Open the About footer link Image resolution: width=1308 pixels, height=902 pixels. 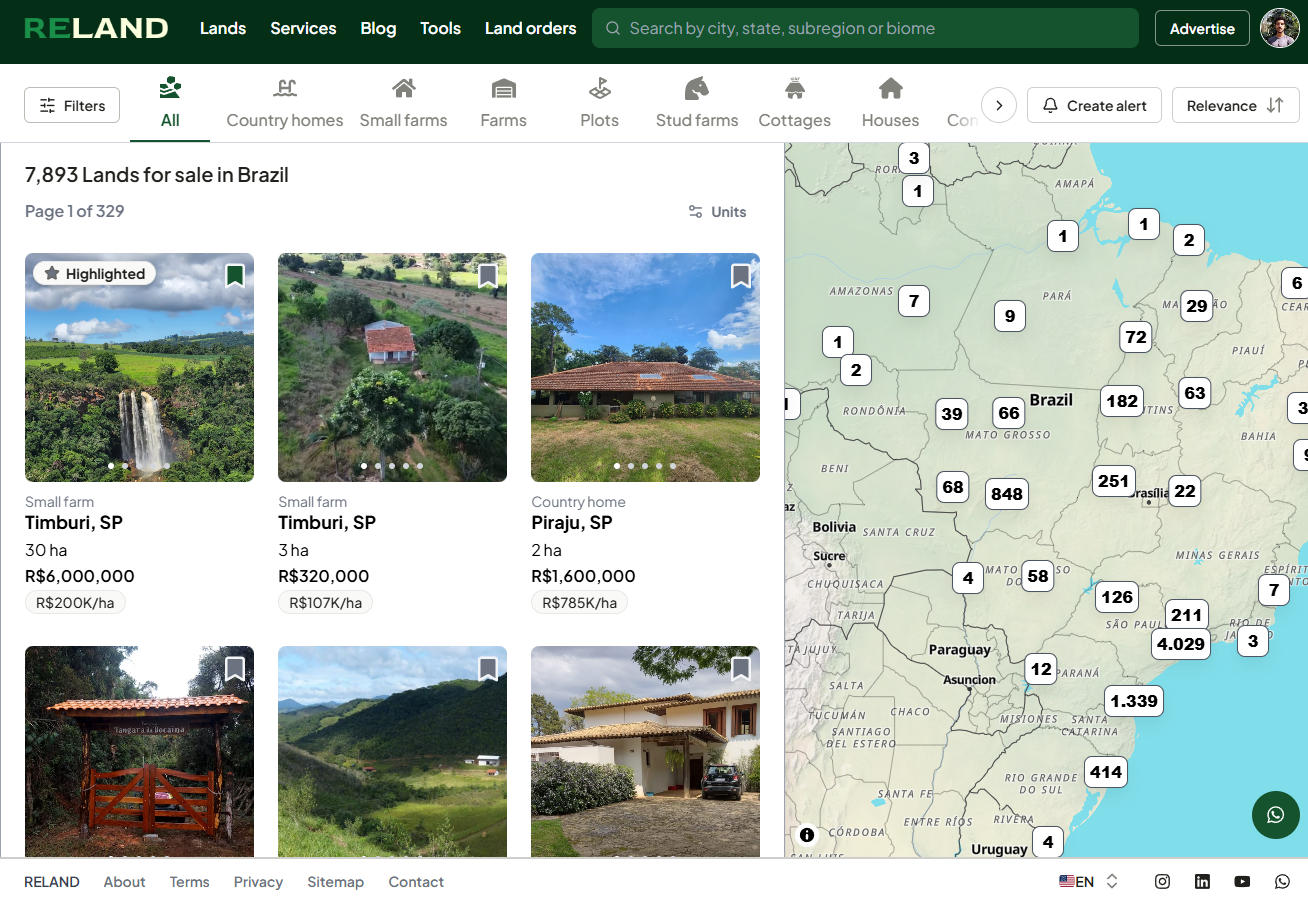coord(124,881)
